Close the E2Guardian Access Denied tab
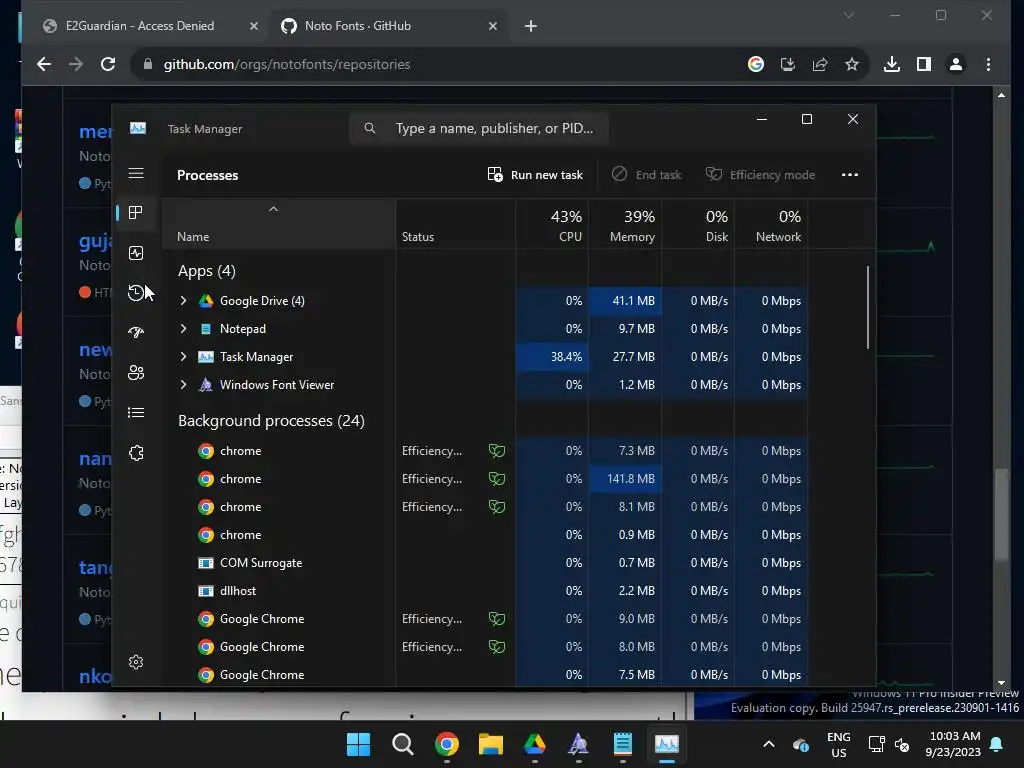1024x768 pixels. tap(254, 25)
